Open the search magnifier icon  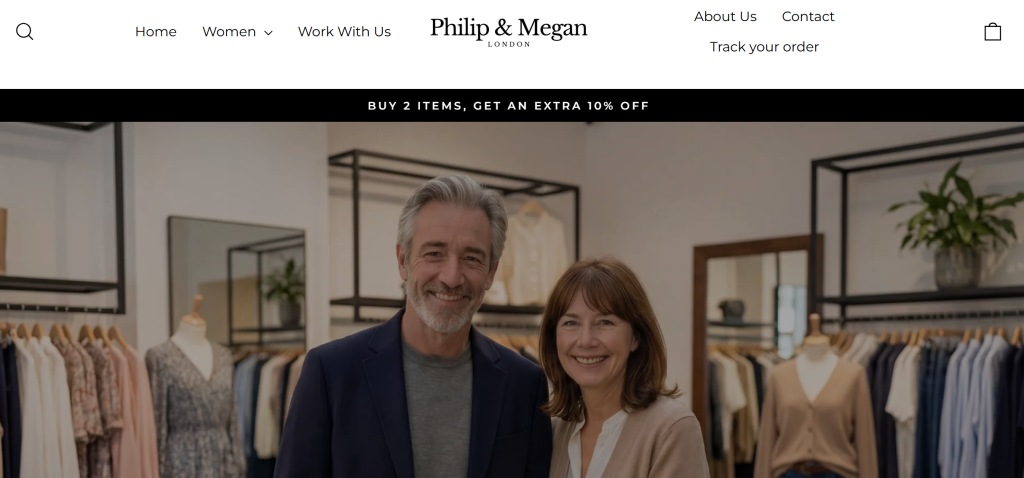click(x=24, y=31)
